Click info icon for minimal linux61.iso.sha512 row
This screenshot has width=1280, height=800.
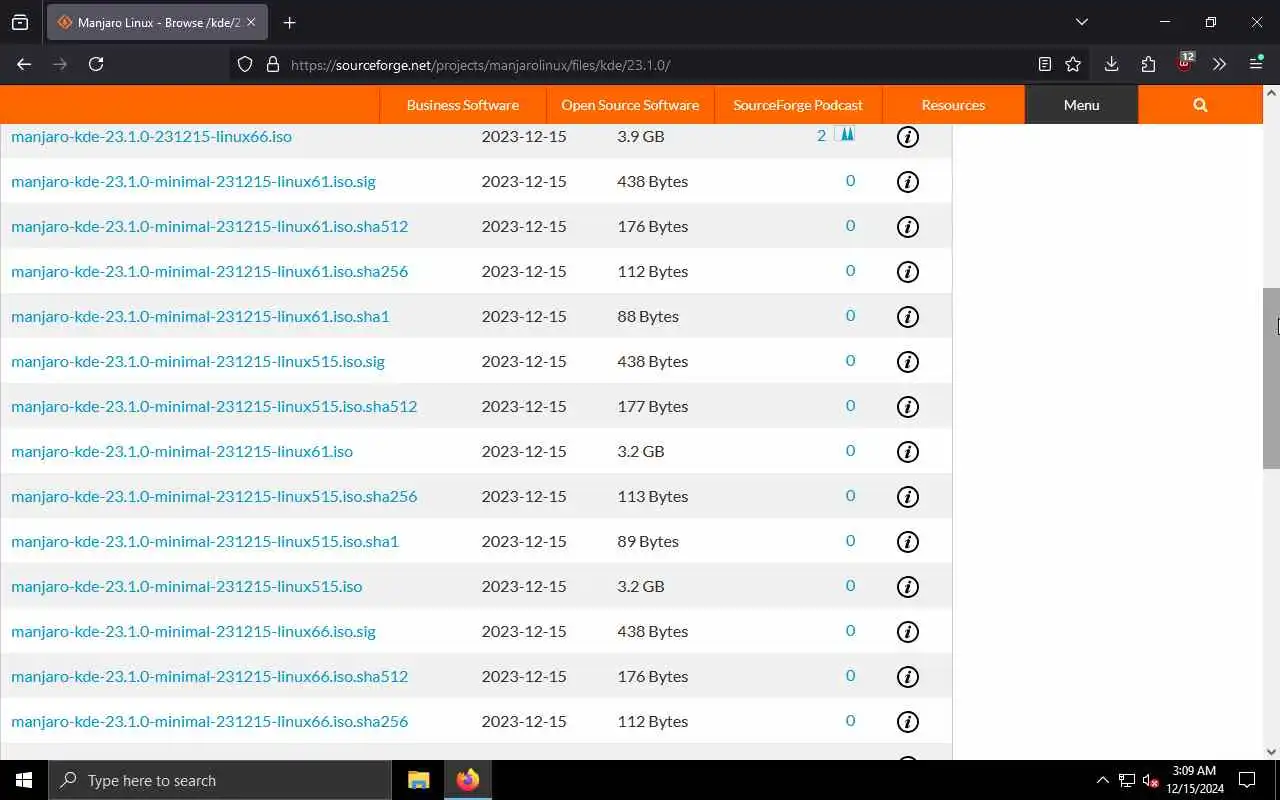click(x=908, y=226)
